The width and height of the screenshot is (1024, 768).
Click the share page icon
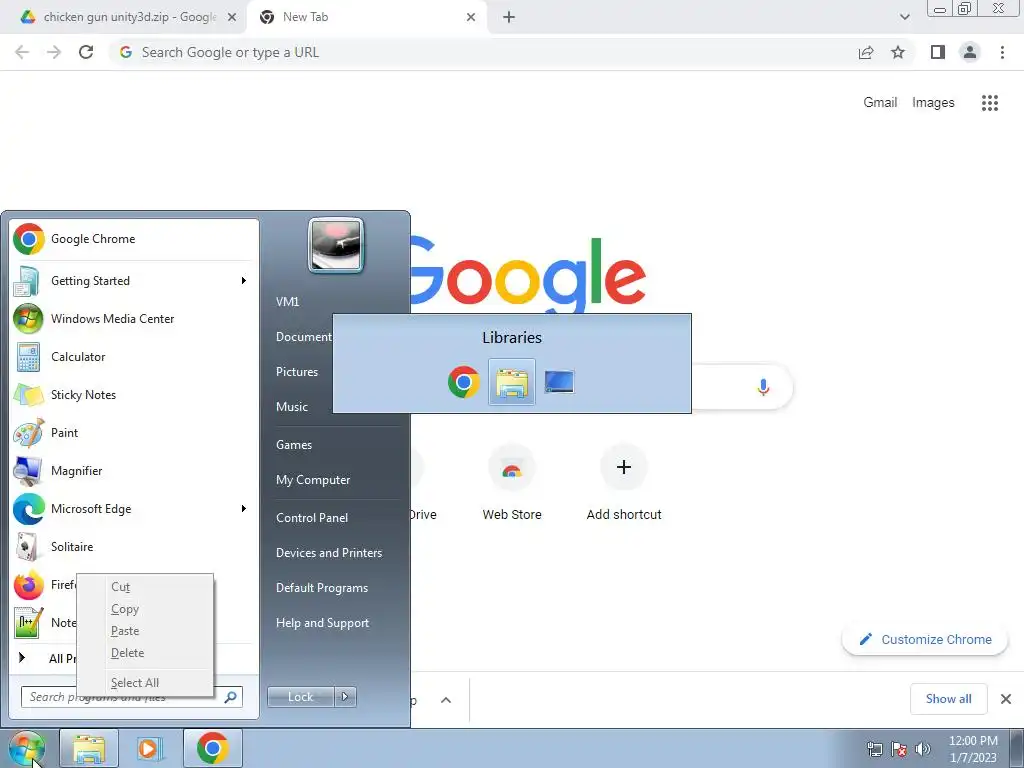(866, 52)
